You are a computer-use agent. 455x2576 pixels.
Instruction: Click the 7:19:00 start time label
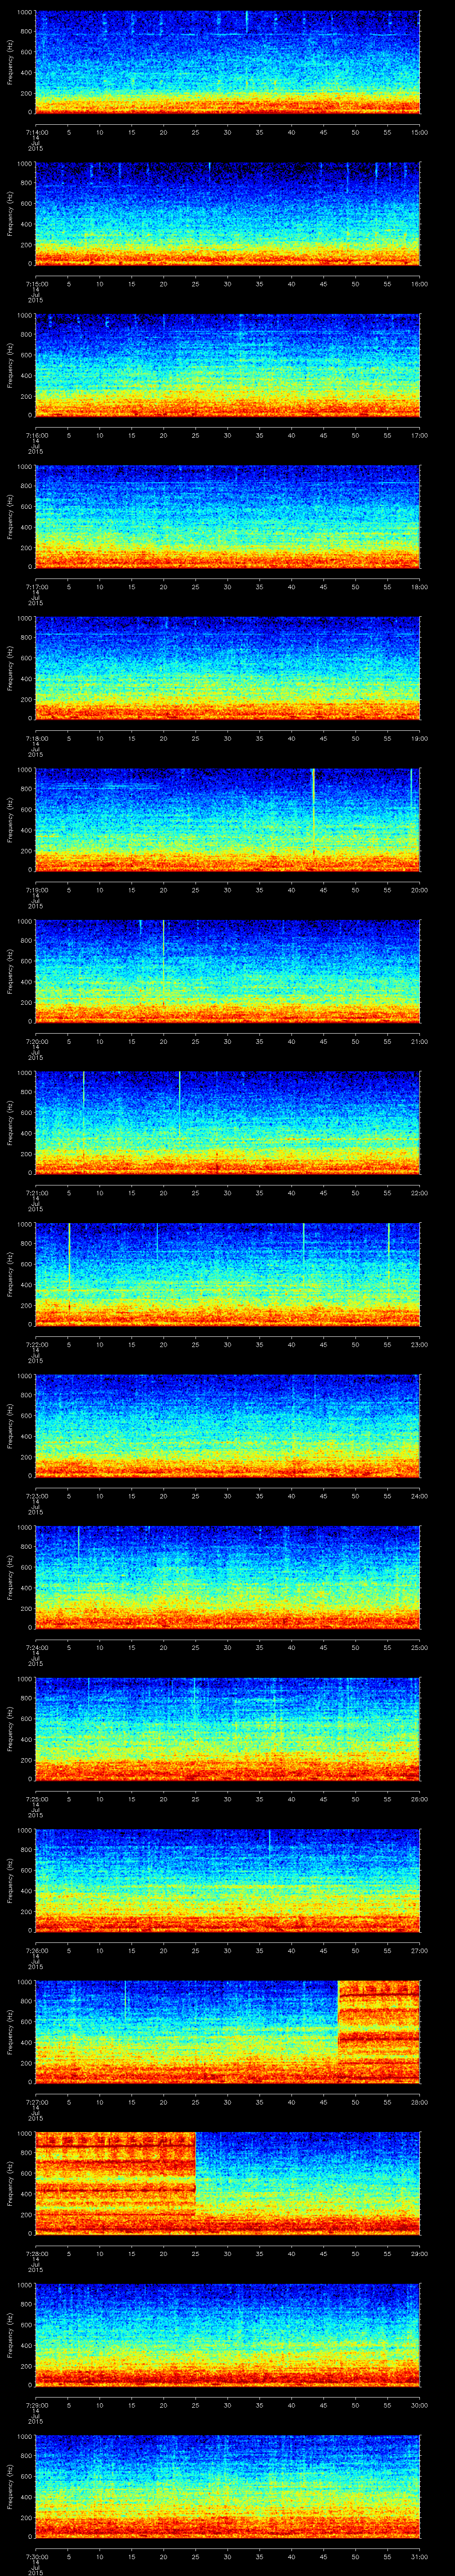coord(36,890)
